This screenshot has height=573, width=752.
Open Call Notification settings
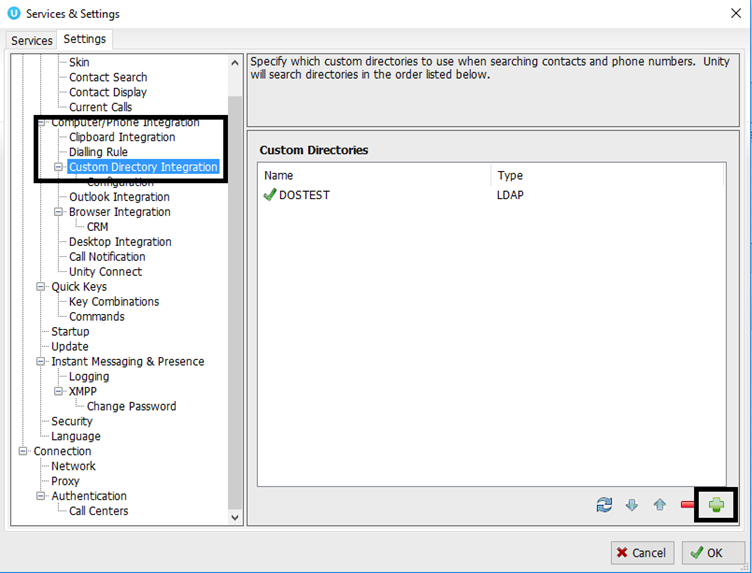(107, 257)
